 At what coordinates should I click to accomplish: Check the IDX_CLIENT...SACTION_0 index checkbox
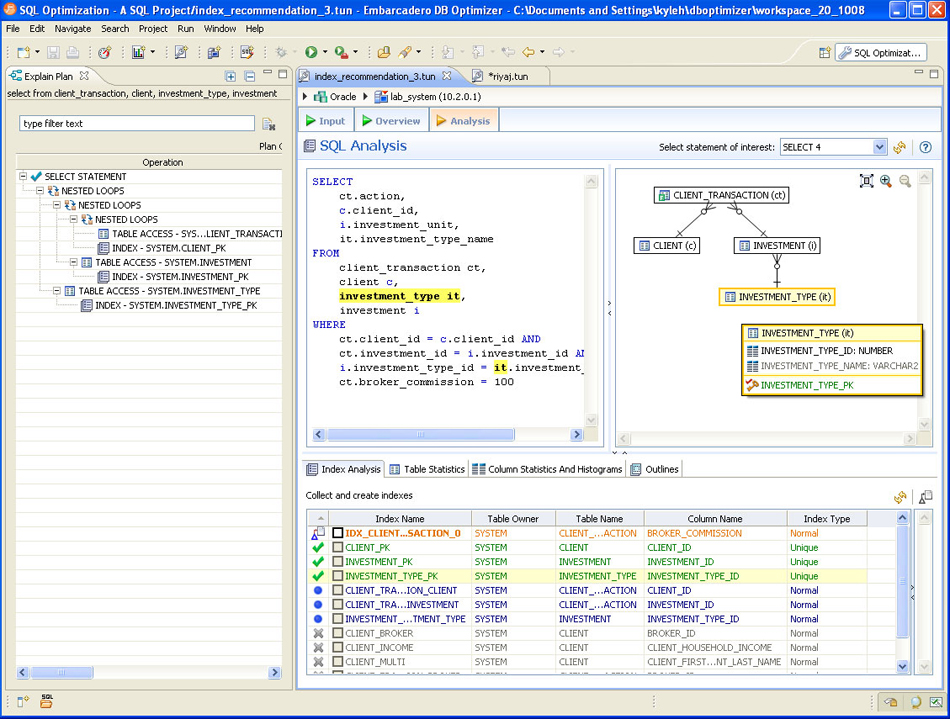pos(338,534)
